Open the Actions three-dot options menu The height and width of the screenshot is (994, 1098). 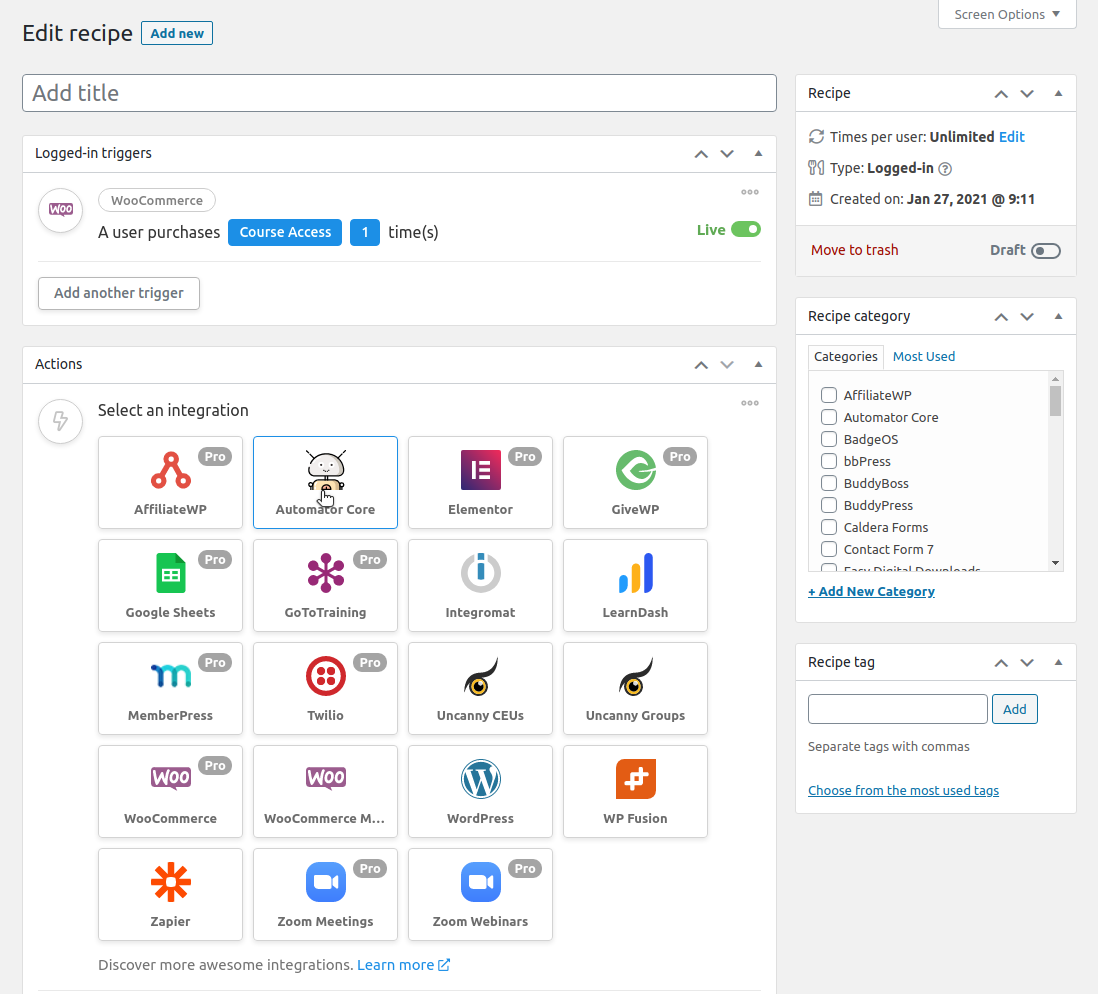point(750,403)
